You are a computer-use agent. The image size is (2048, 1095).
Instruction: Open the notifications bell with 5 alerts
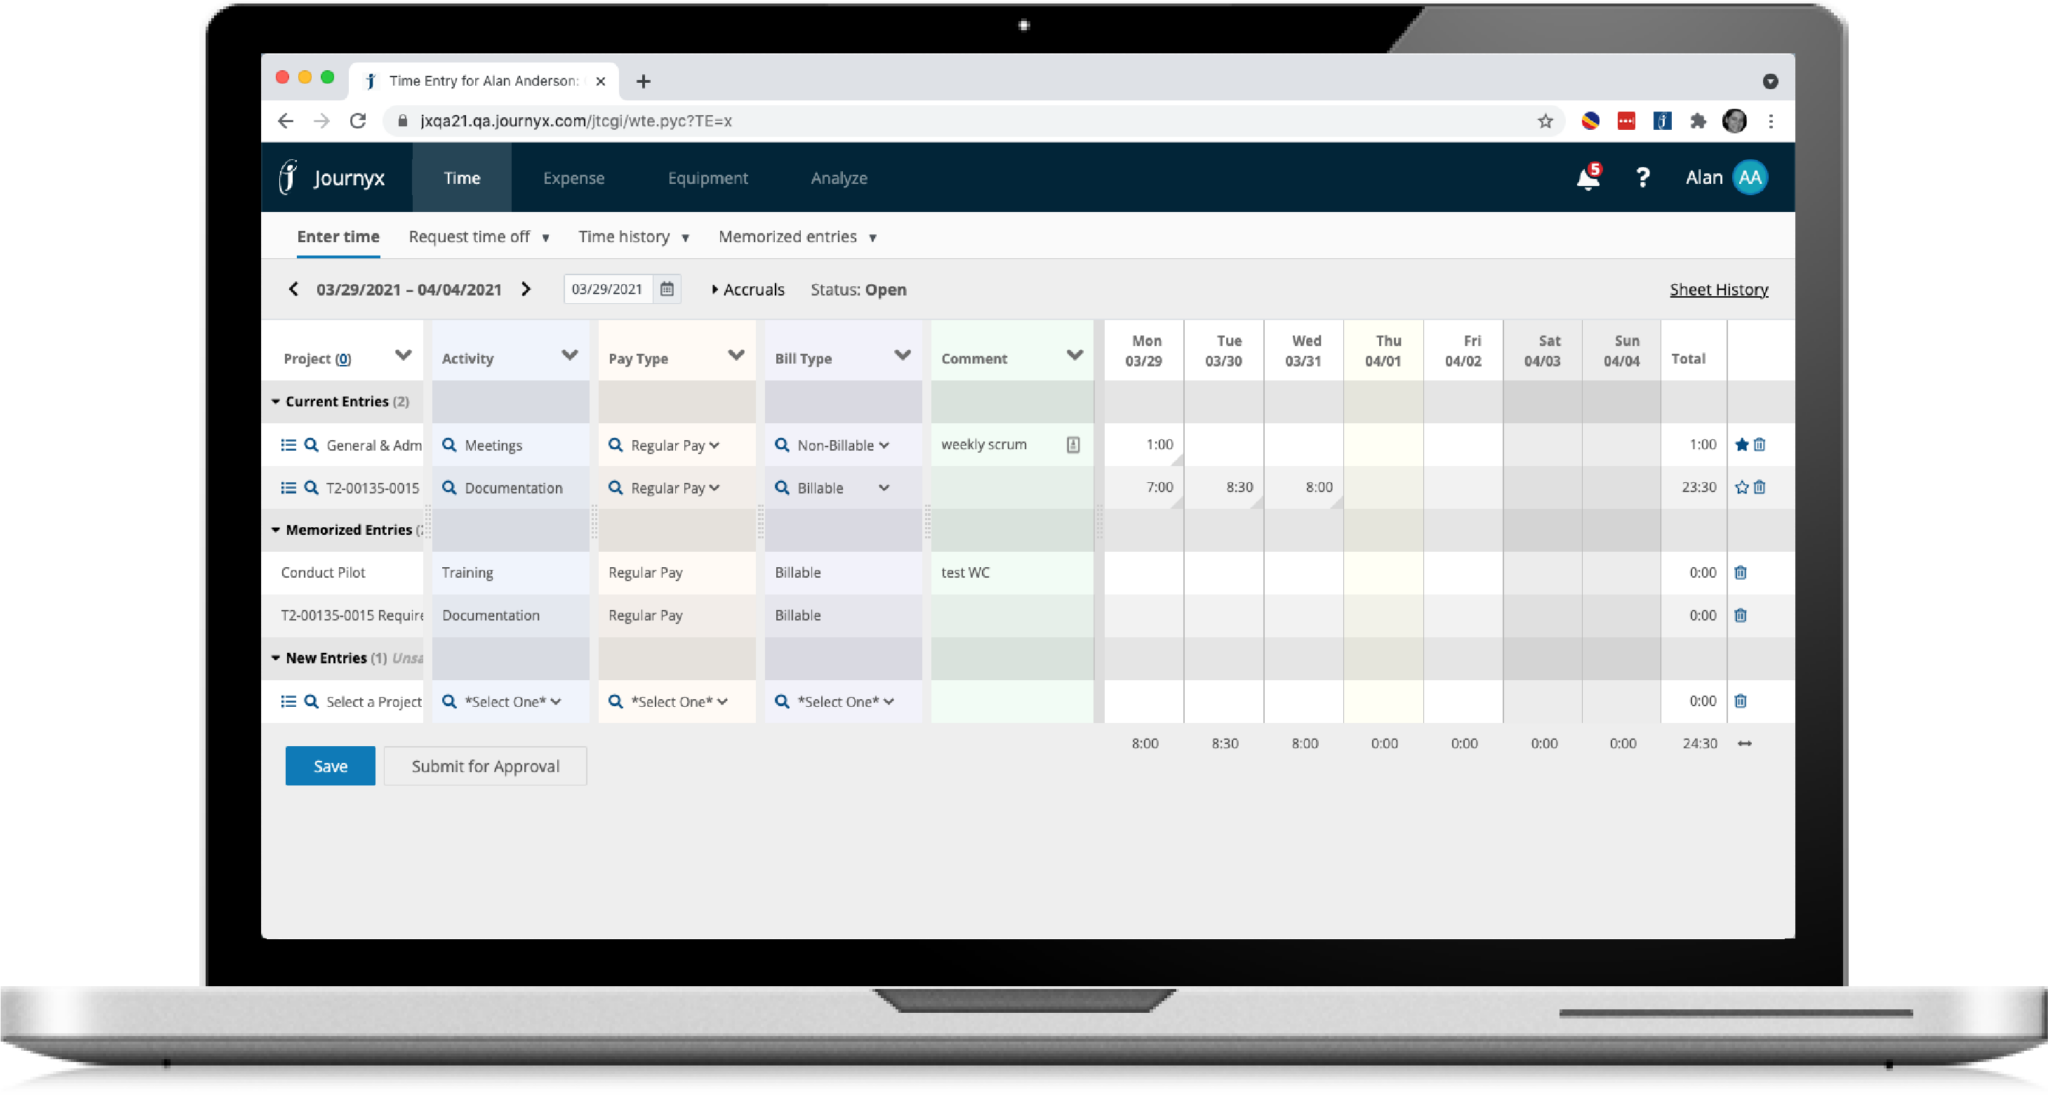click(1588, 177)
